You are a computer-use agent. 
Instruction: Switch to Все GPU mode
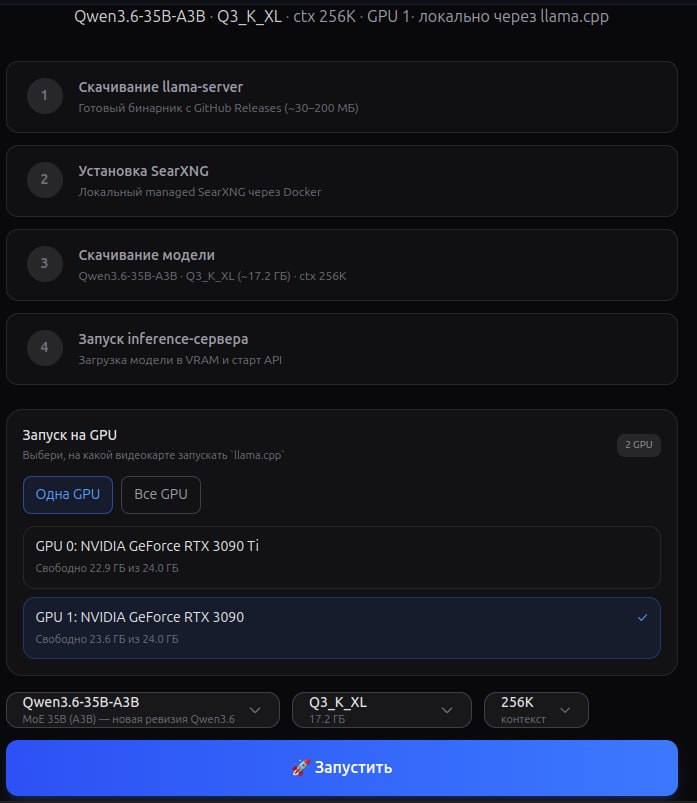pos(161,495)
